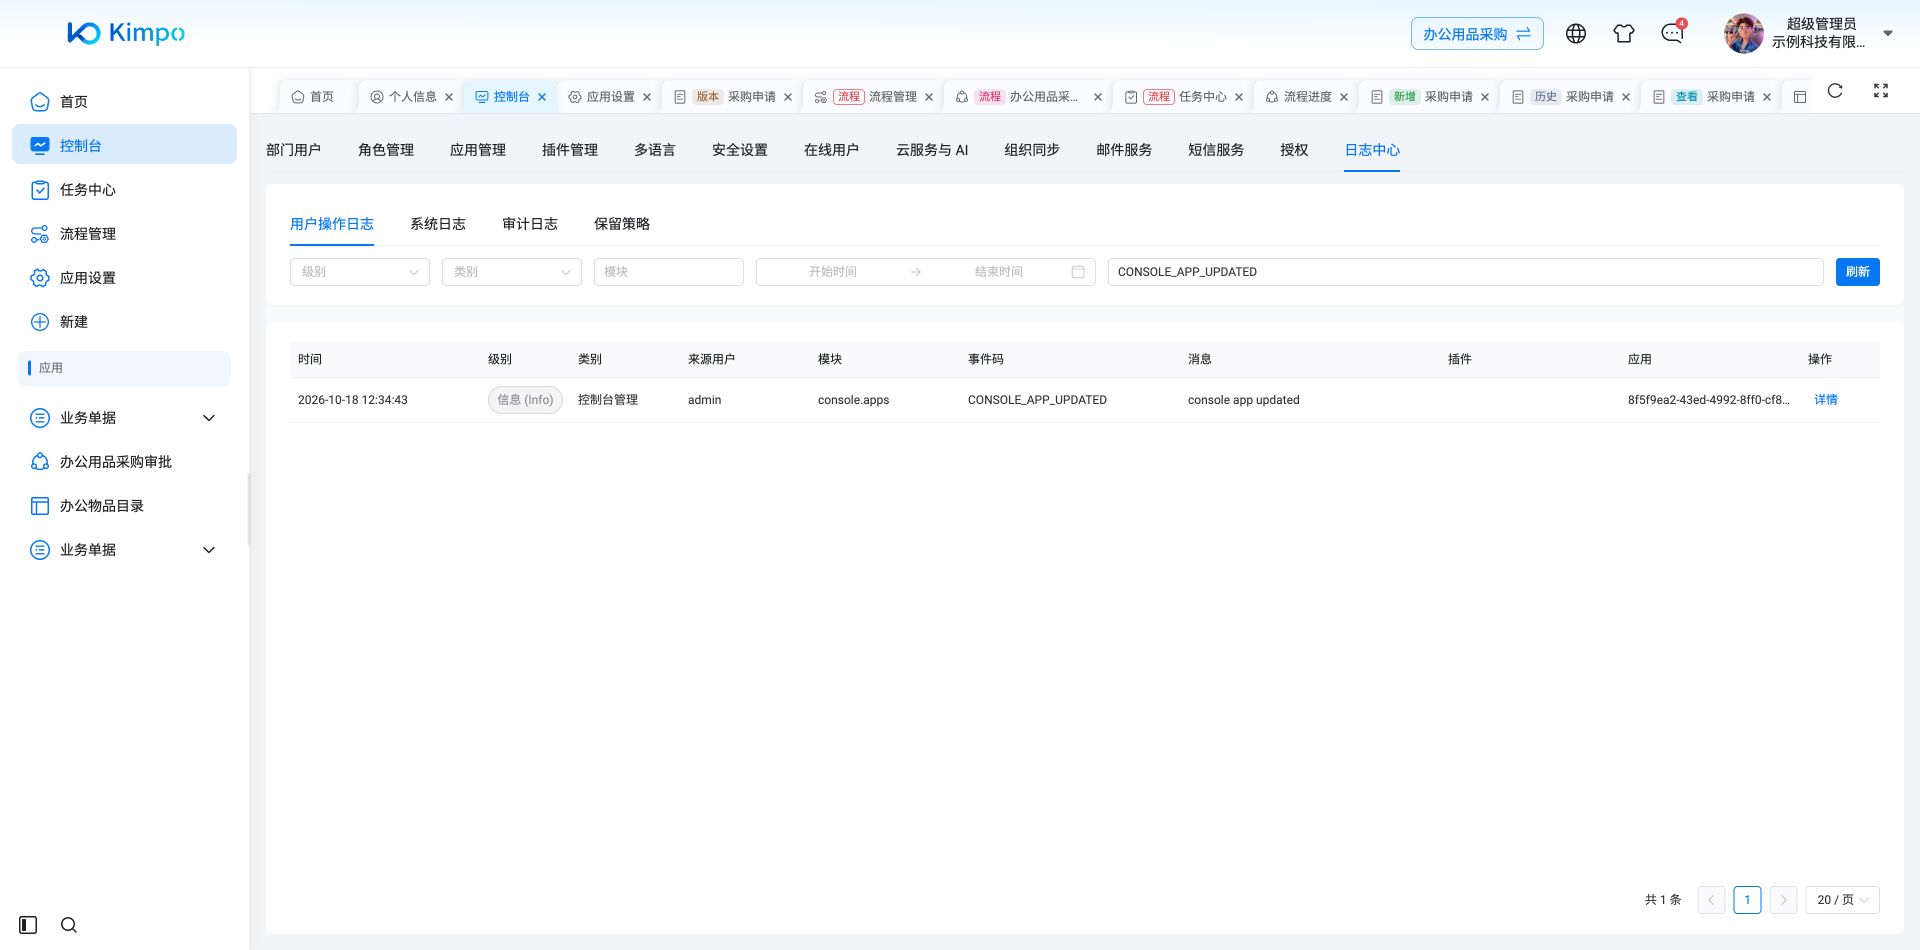The height and width of the screenshot is (950, 1920).
Task: Click the CONSOLE_APP_UPDATED search field
Action: pos(1465,272)
